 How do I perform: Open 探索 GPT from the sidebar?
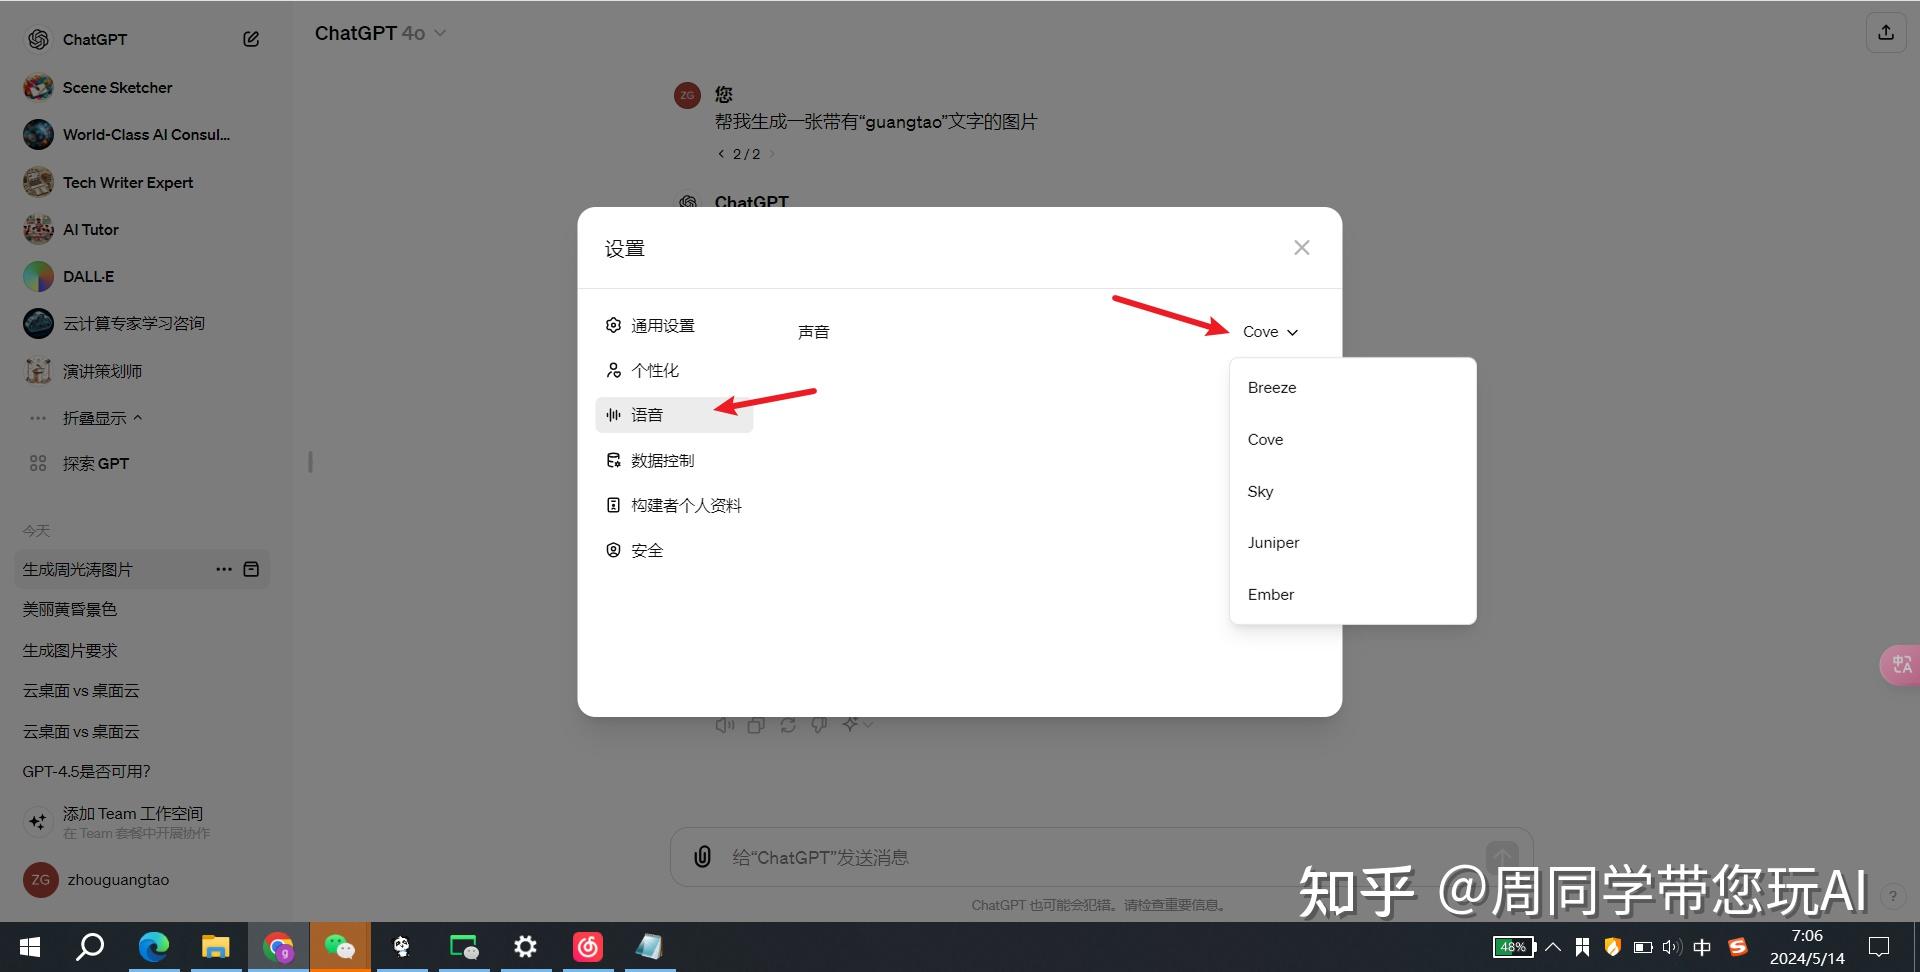[97, 463]
